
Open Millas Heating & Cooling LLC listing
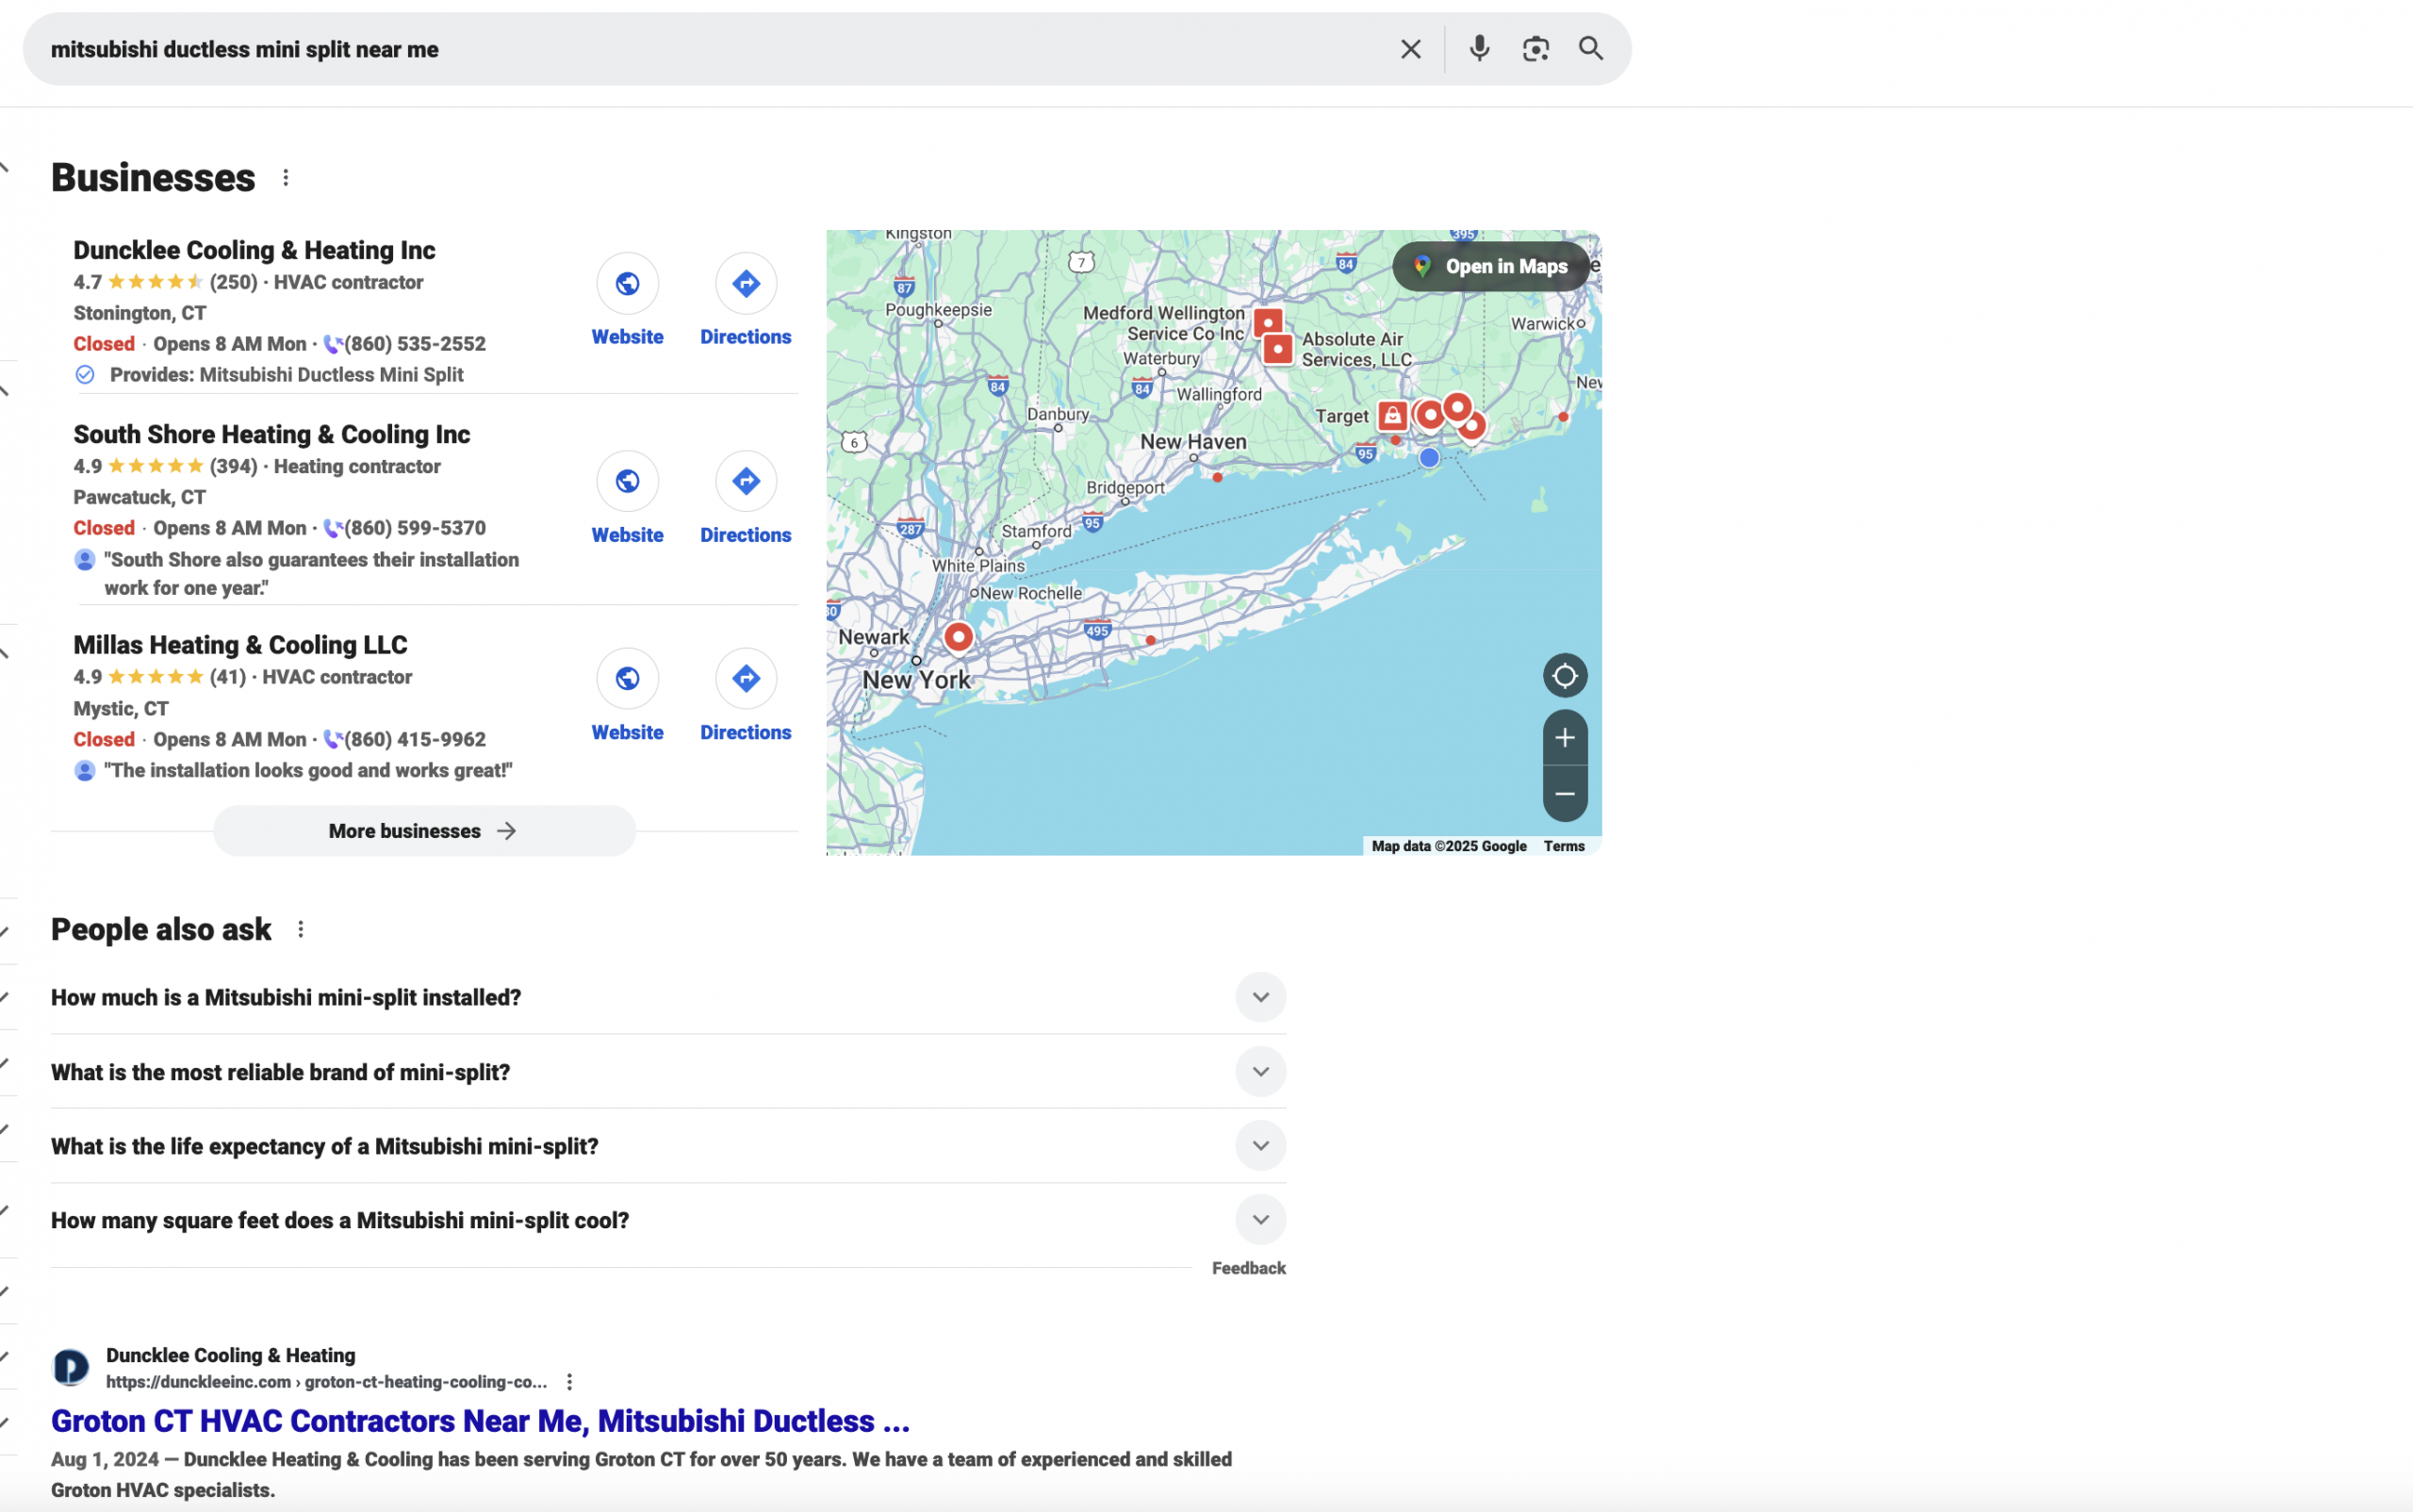click(x=240, y=645)
